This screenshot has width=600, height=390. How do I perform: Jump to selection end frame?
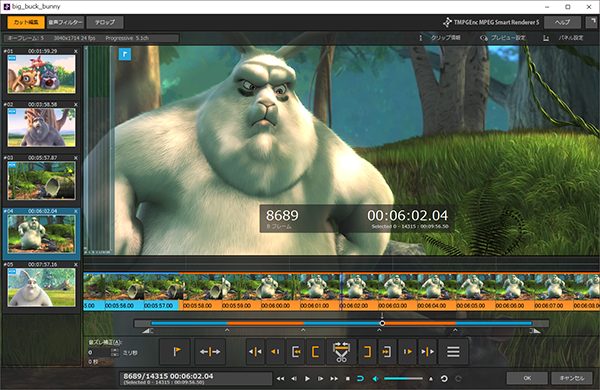coord(387,351)
